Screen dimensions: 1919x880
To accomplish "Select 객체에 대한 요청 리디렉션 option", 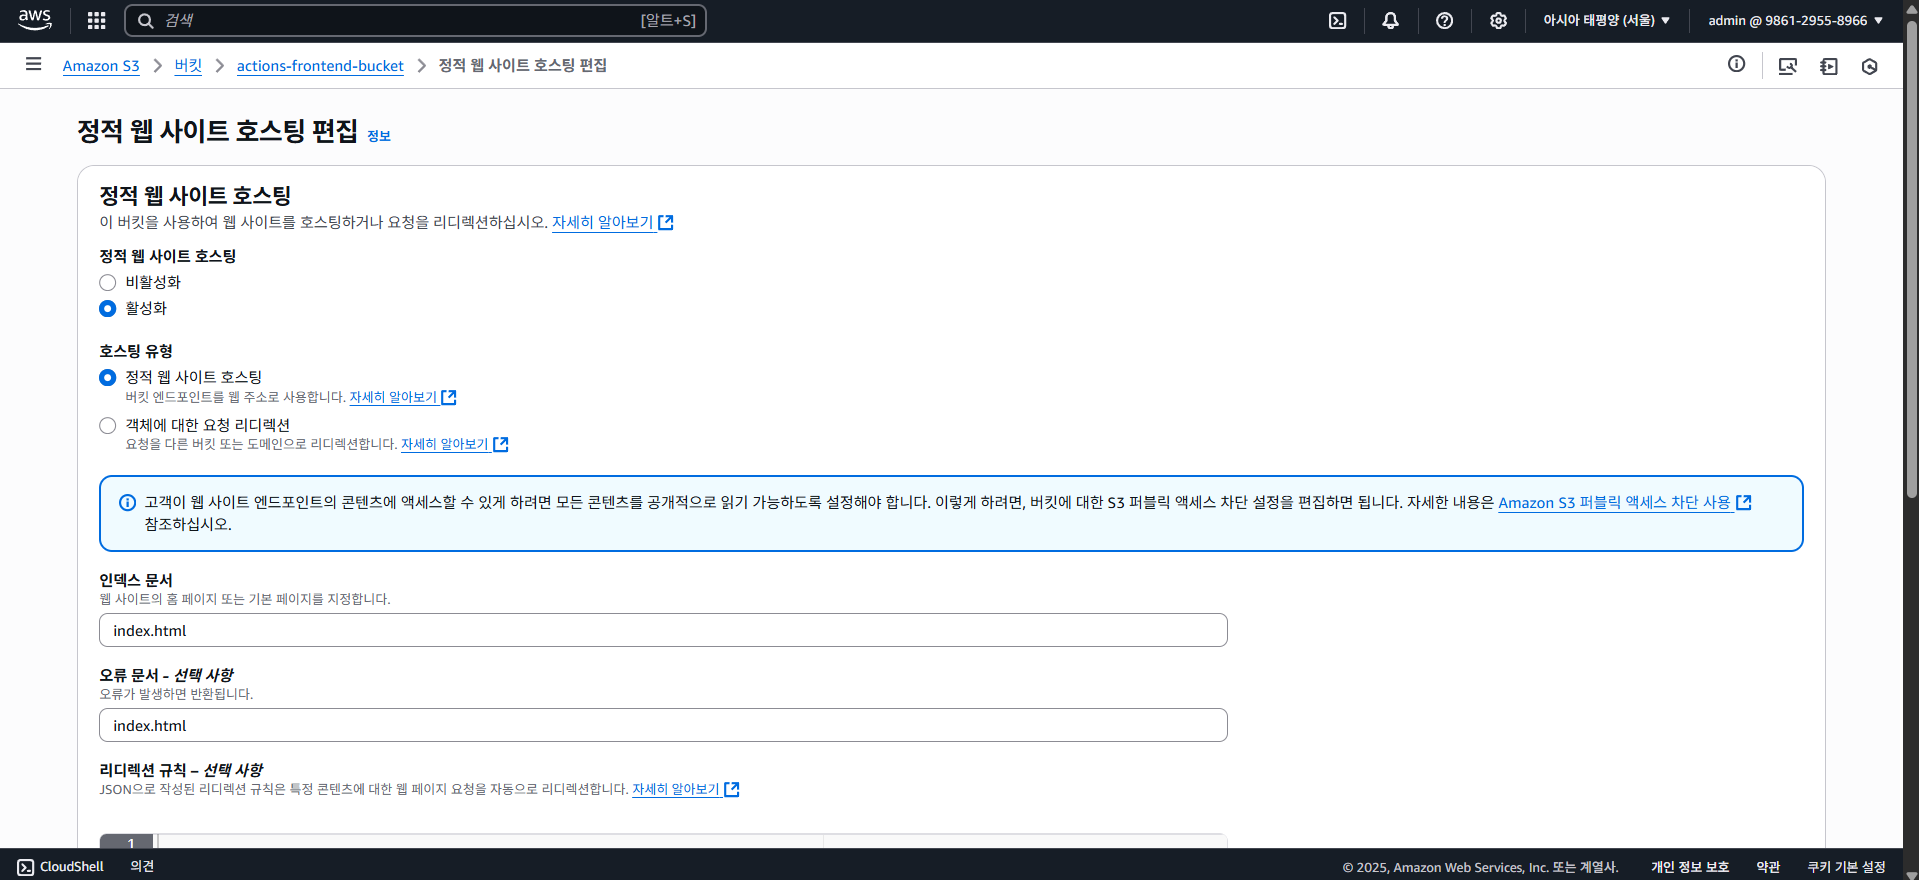I will 108,425.
